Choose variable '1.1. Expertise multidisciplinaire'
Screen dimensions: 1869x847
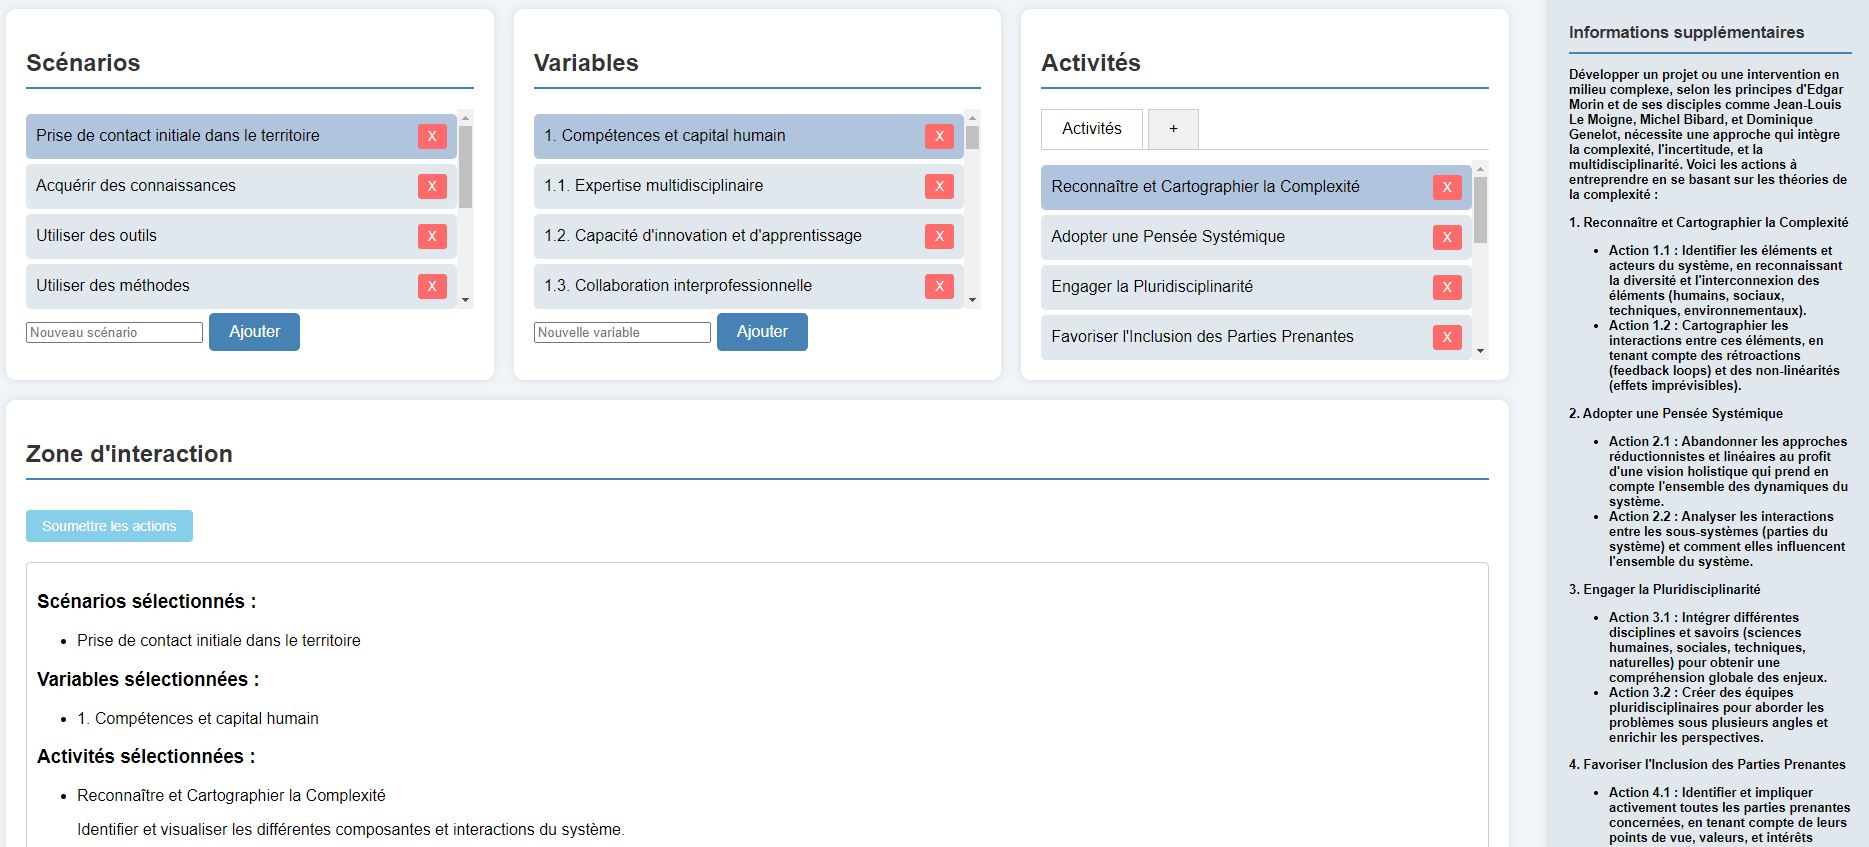pos(749,186)
